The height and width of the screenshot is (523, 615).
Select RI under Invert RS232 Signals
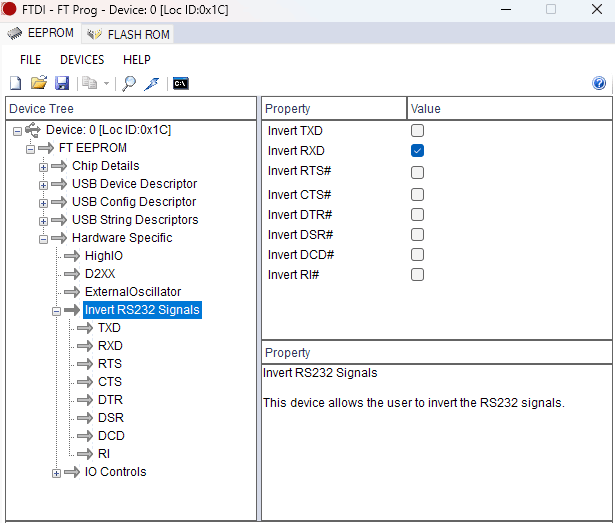click(x=104, y=454)
